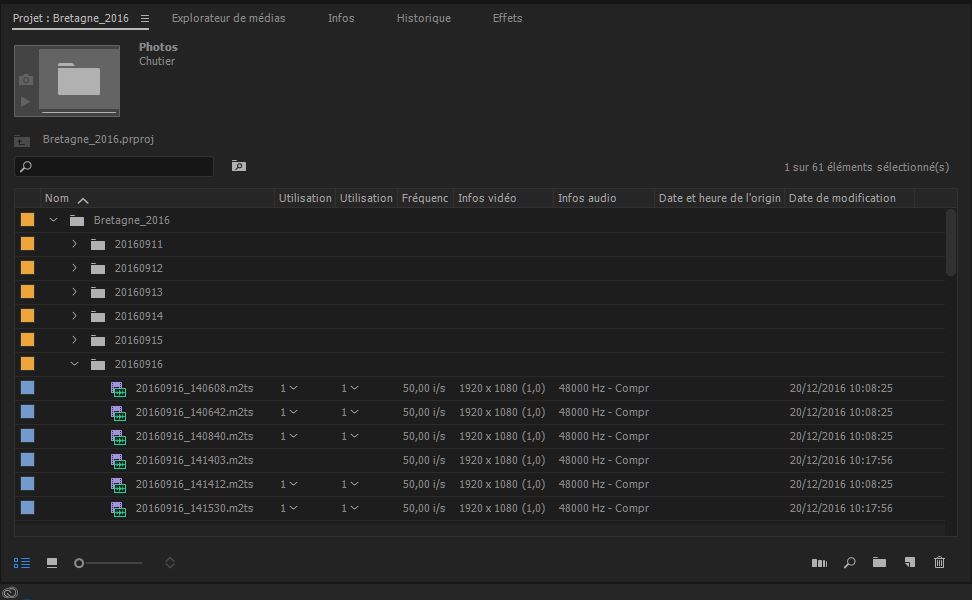
Task: Sort by the Nom column header
Action: (57, 198)
